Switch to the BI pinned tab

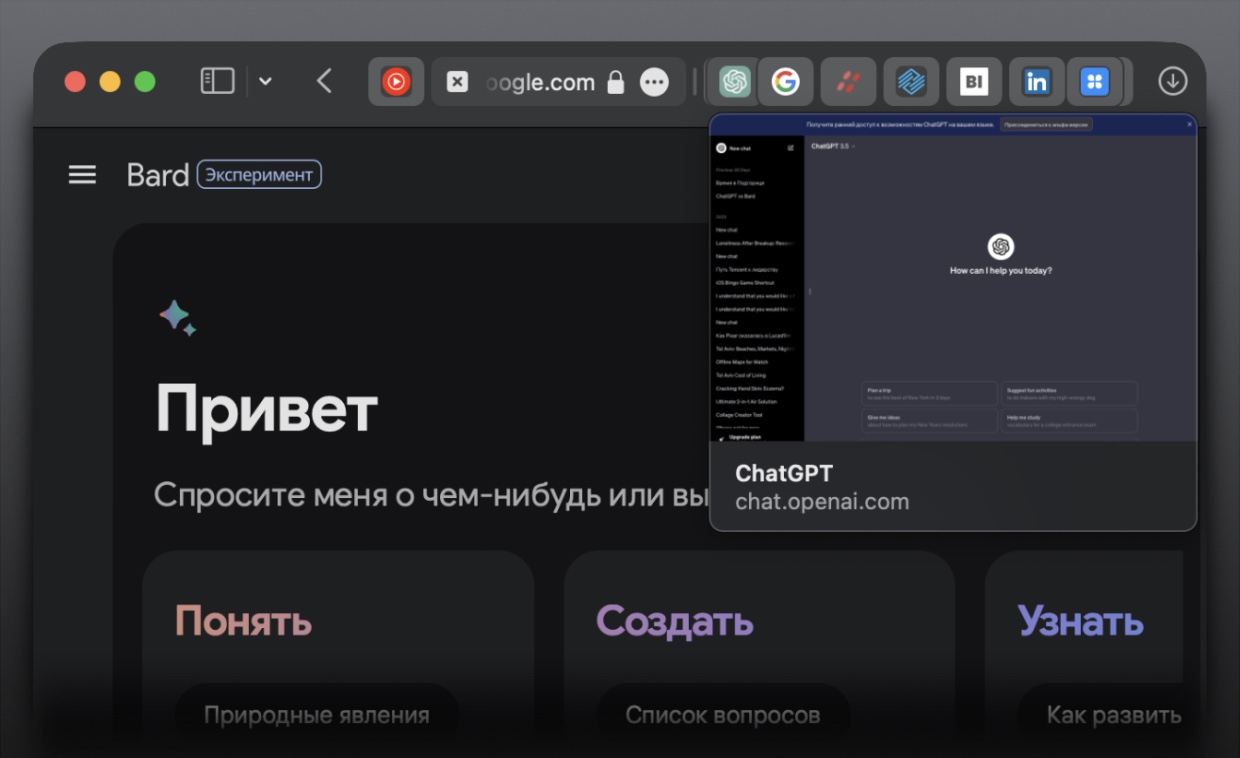974,82
